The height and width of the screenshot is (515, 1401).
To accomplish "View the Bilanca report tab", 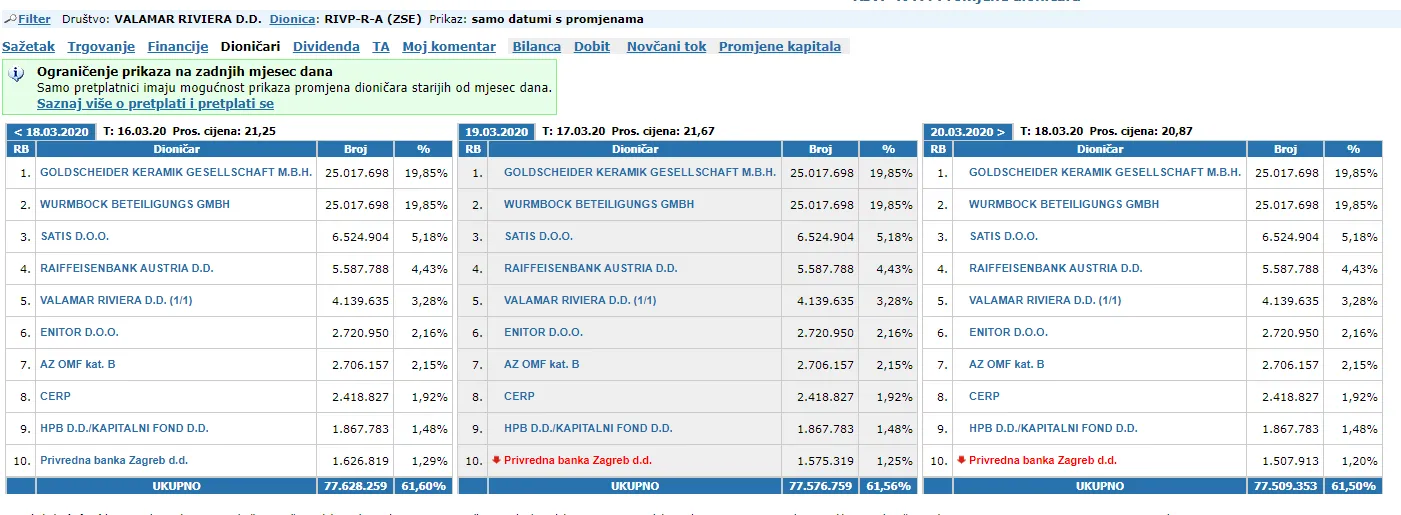I will [x=536, y=46].
